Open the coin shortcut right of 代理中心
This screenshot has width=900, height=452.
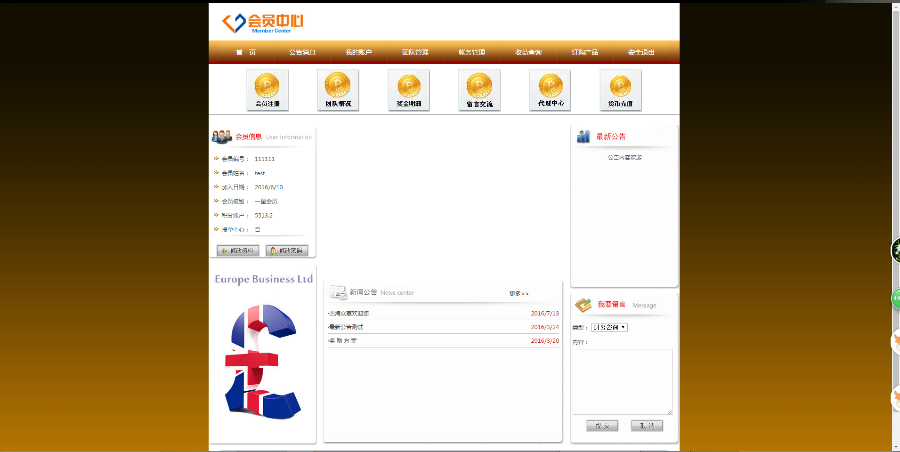click(620, 90)
